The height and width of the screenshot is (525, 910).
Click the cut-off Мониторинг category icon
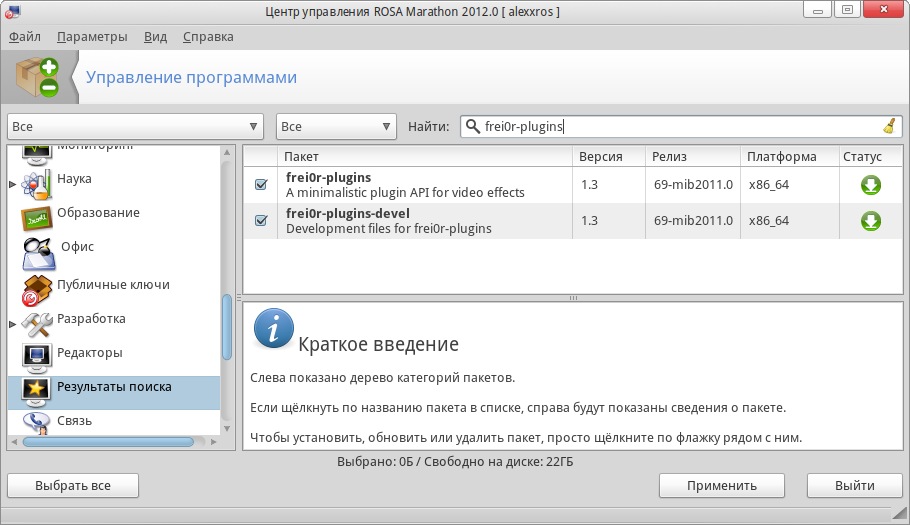pos(37,154)
